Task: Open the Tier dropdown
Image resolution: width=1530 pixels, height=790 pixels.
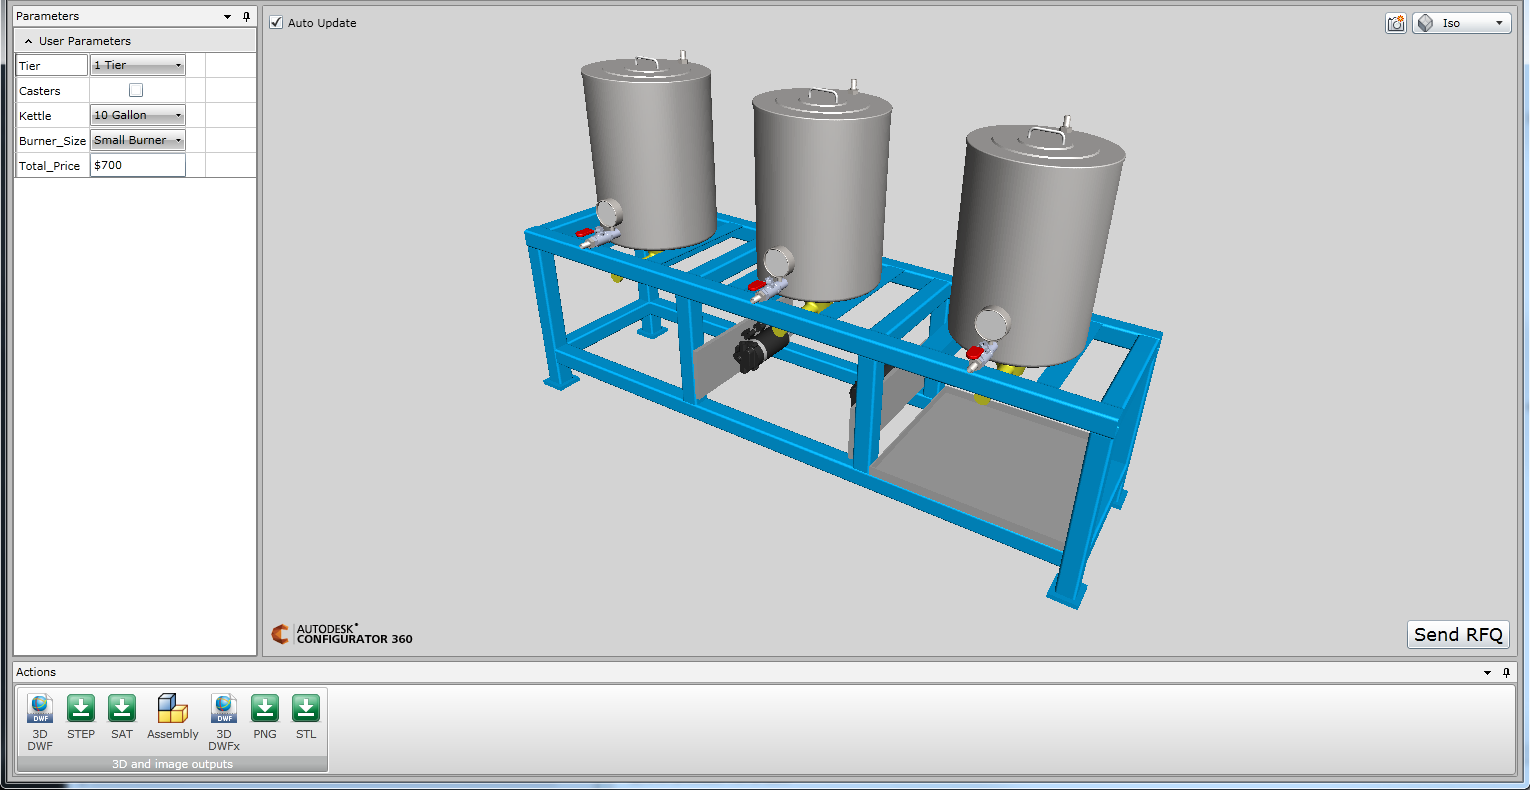Action: point(138,65)
